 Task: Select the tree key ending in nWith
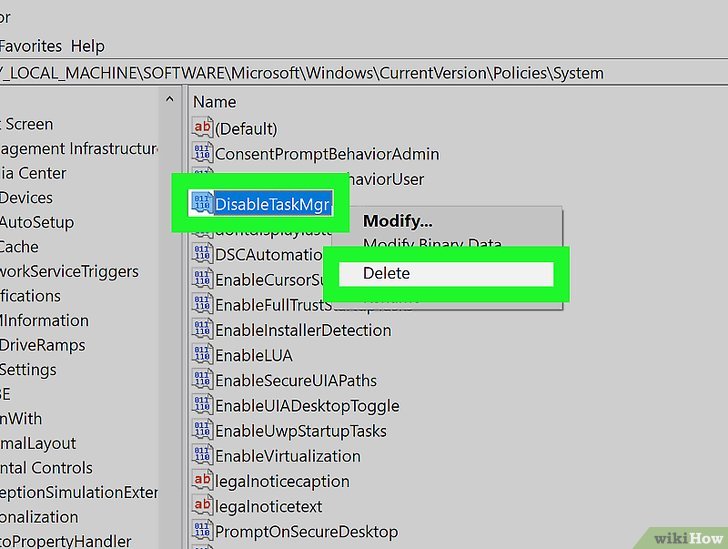click(21, 419)
